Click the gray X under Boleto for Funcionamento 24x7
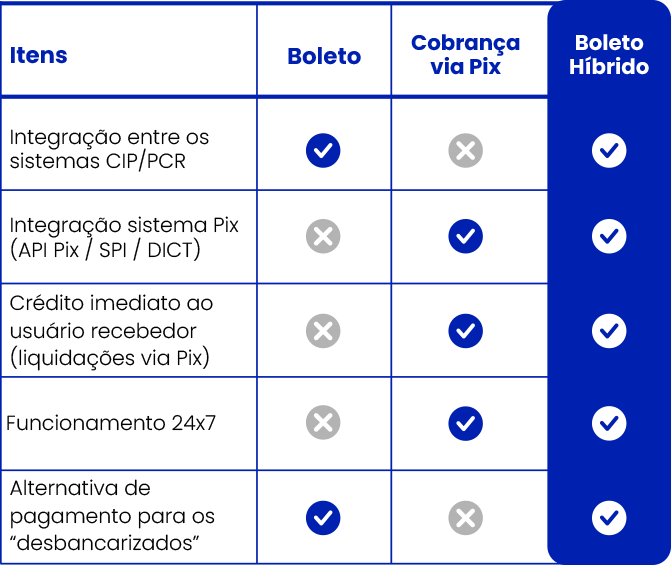This screenshot has height=565, width=671. click(323, 423)
